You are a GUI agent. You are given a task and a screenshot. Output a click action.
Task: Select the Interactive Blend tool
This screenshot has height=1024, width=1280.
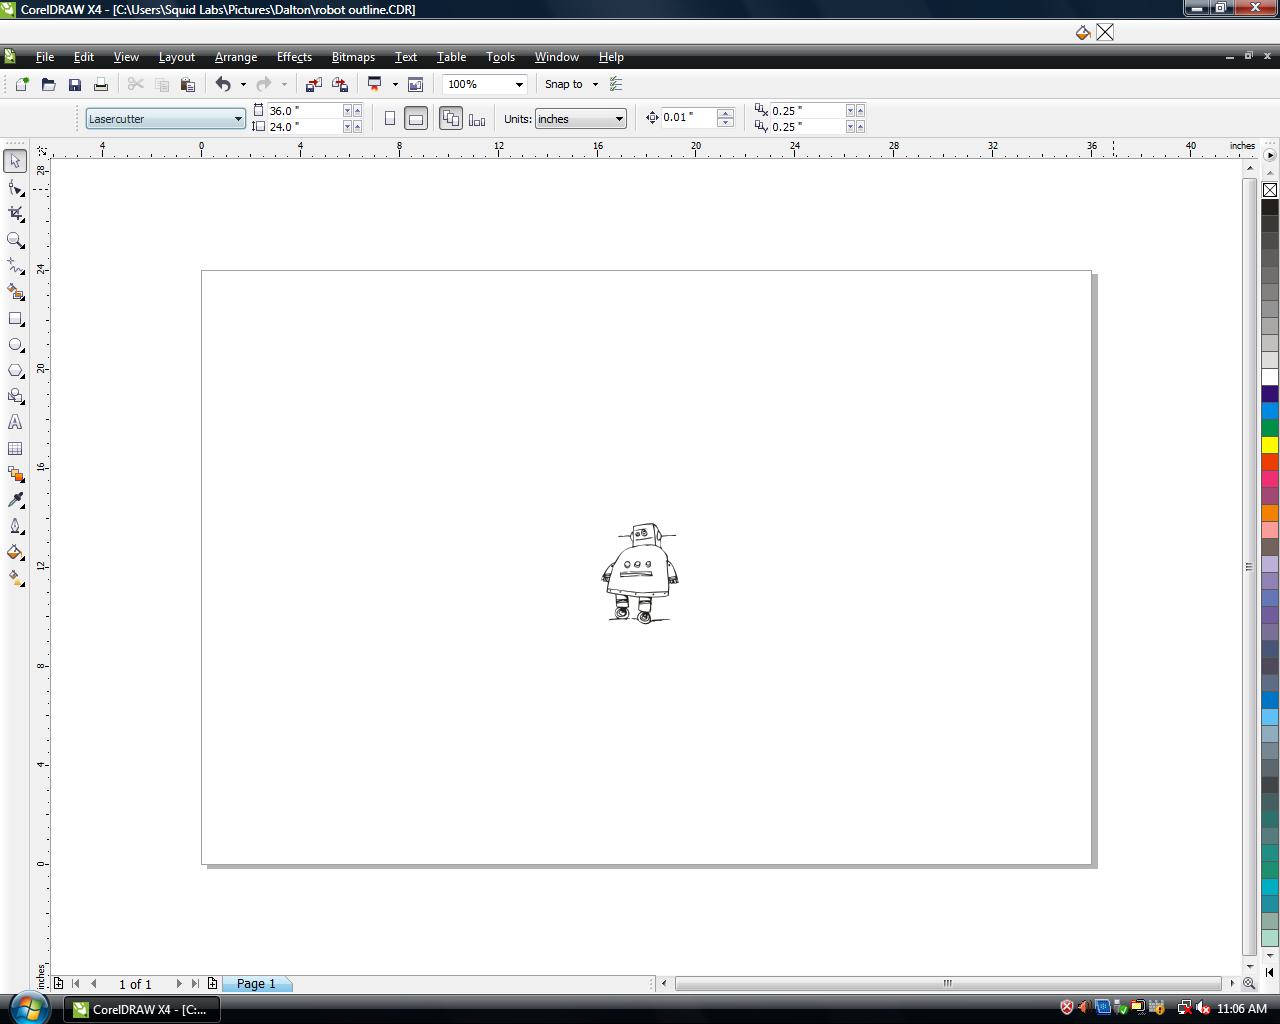click(15, 475)
